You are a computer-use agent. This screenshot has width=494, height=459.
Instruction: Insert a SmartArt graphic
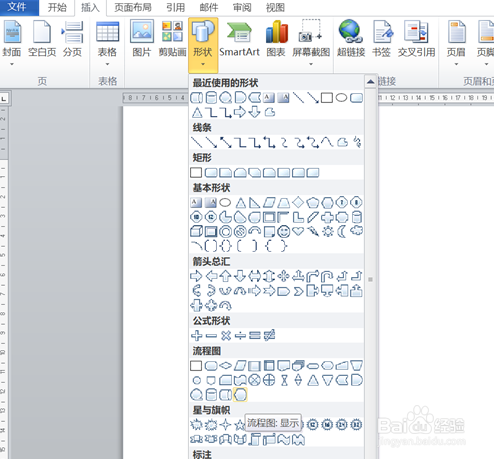tap(239, 39)
